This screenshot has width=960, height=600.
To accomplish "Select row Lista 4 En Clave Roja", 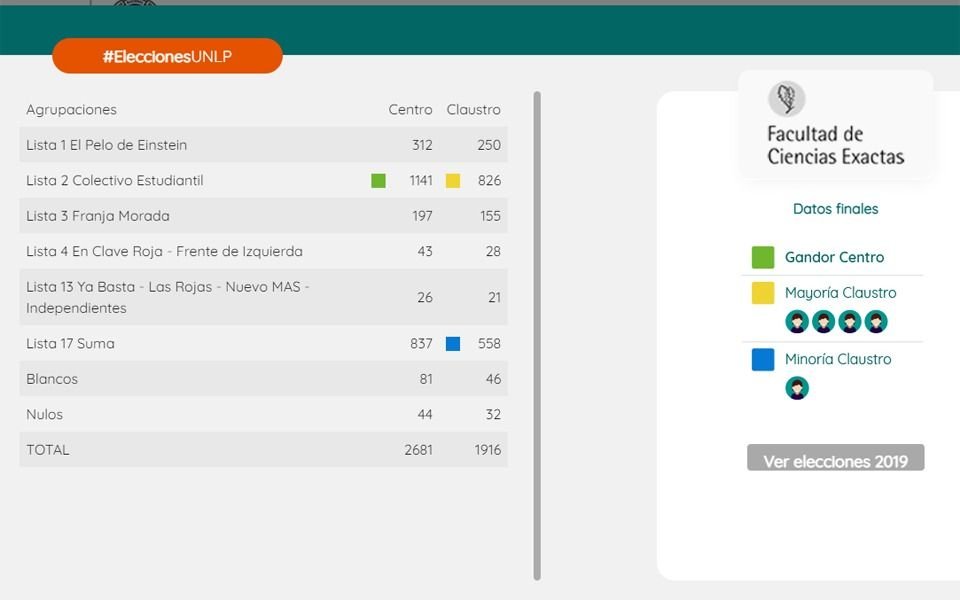I will pos(263,252).
